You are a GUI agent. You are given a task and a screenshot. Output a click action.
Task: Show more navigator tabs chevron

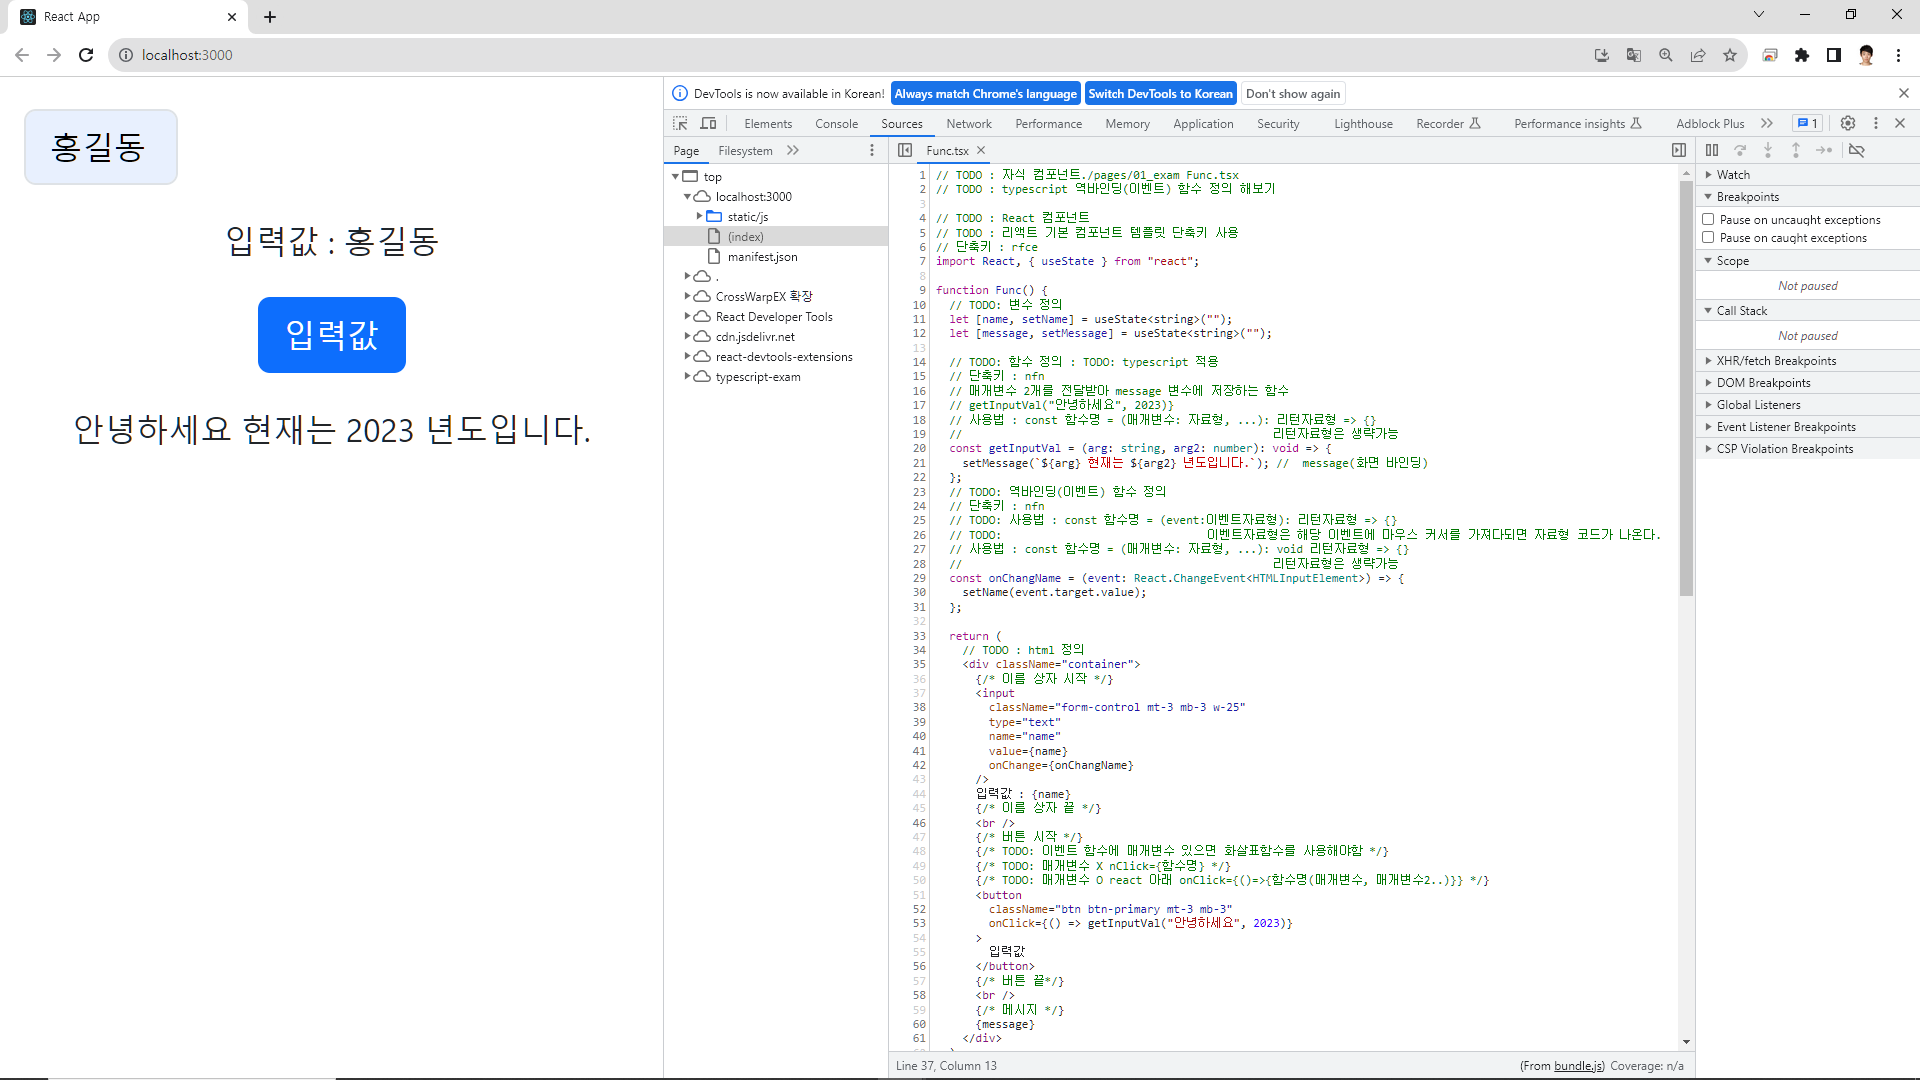coord(793,150)
